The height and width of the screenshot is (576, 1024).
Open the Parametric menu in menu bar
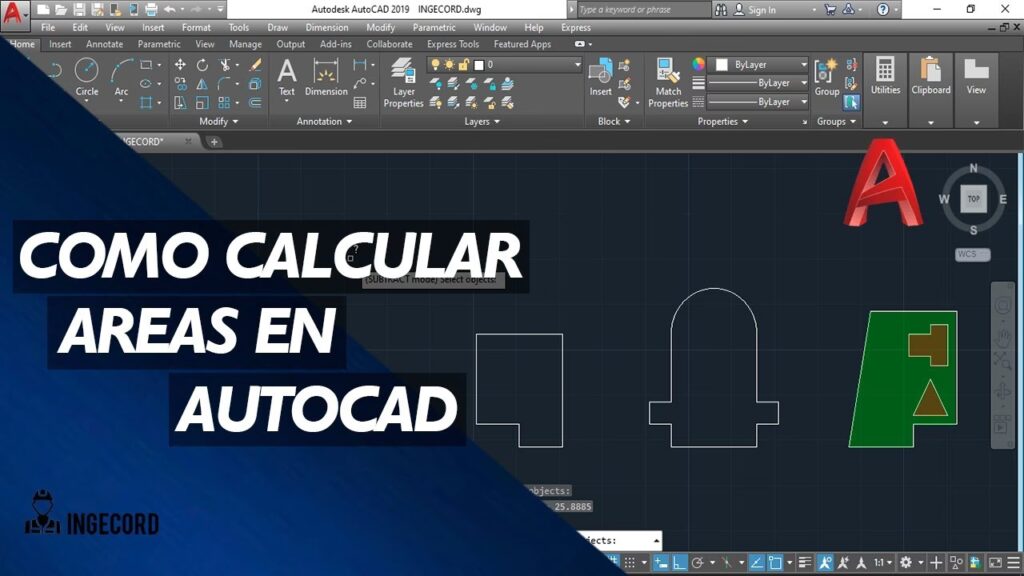pos(433,28)
